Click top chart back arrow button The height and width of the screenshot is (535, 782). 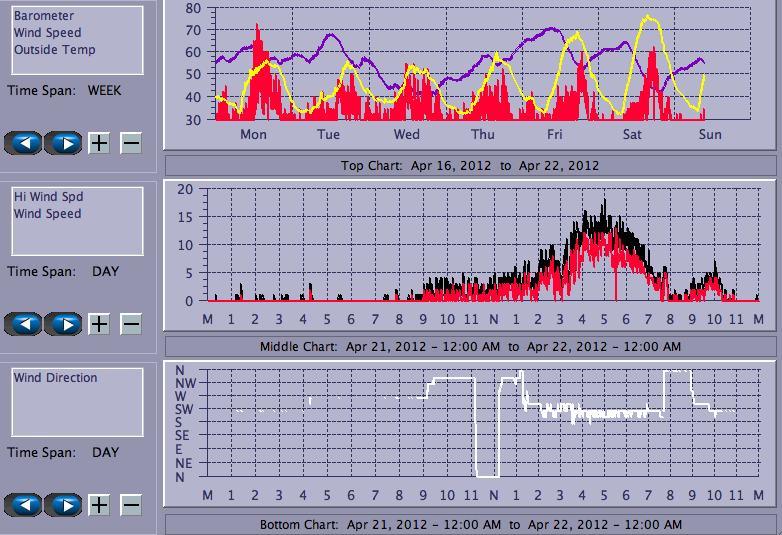[x=24, y=143]
